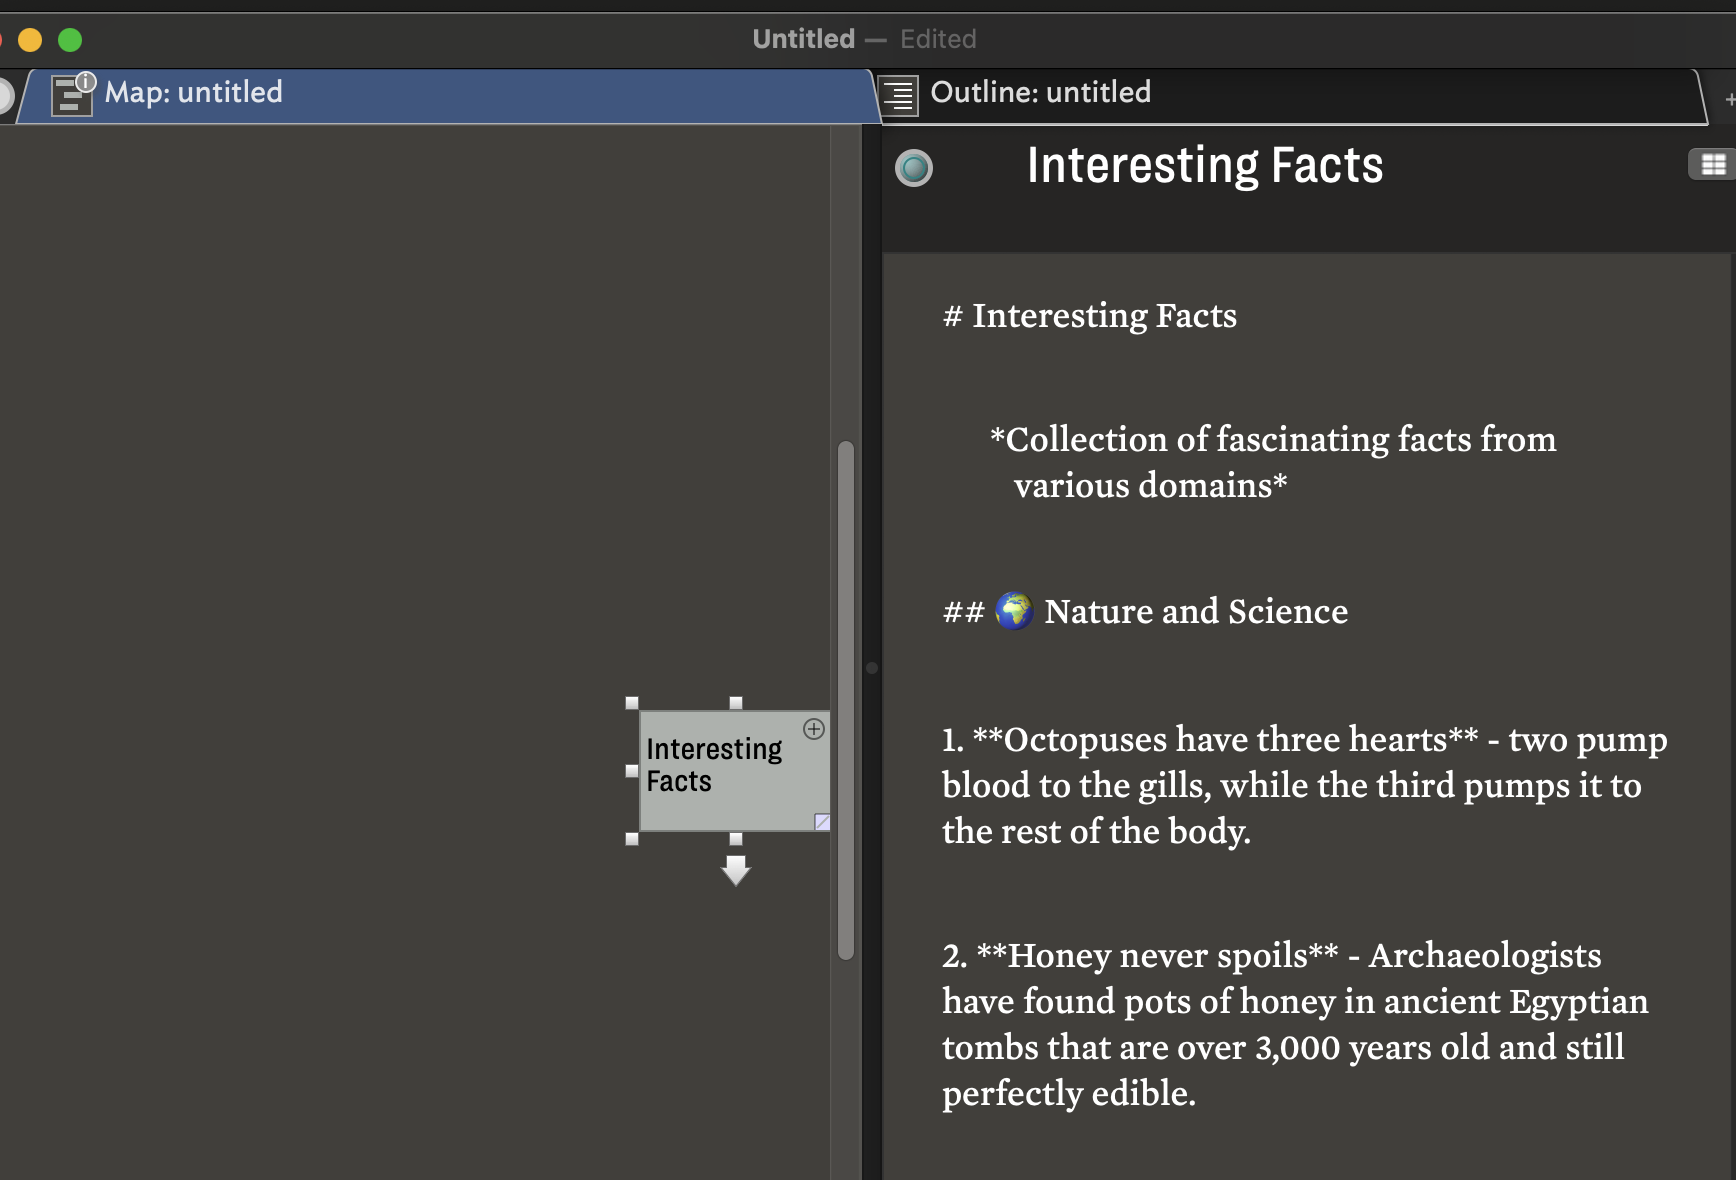Click the map view vertical scrollbar
Image resolution: width=1736 pixels, height=1180 pixels.
(846, 700)
